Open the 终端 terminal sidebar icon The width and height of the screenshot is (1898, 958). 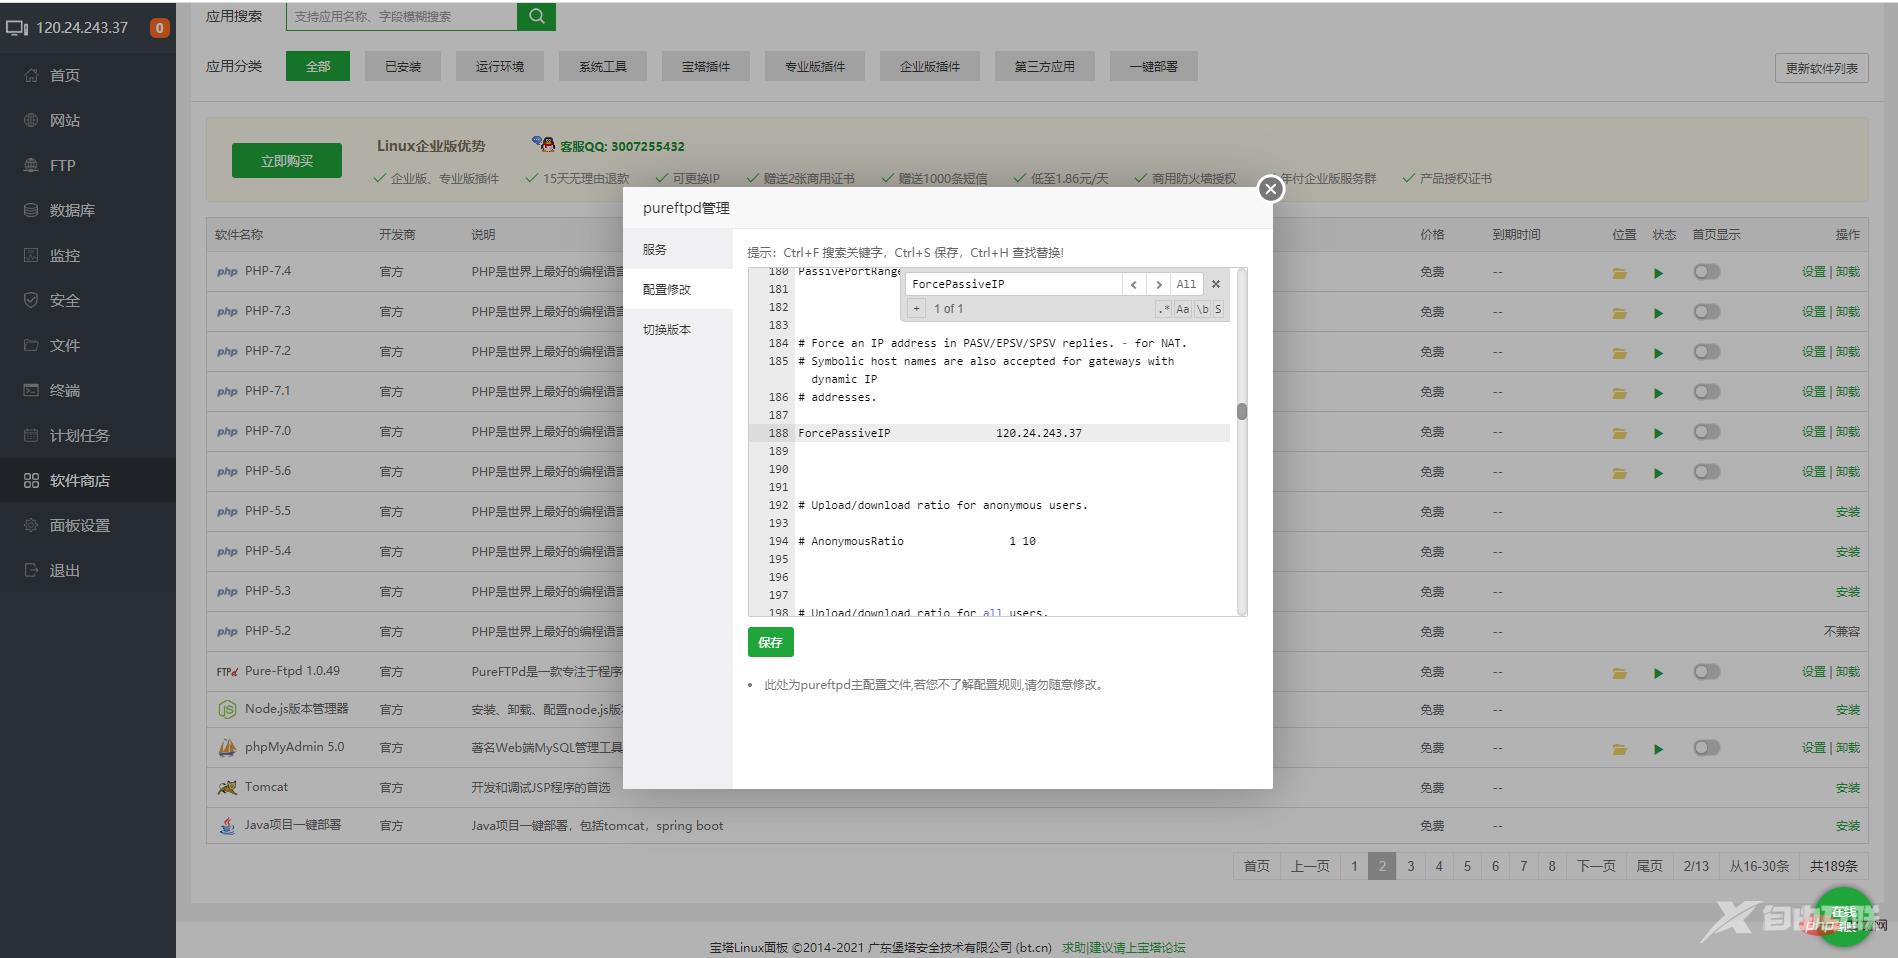[31, 391]
